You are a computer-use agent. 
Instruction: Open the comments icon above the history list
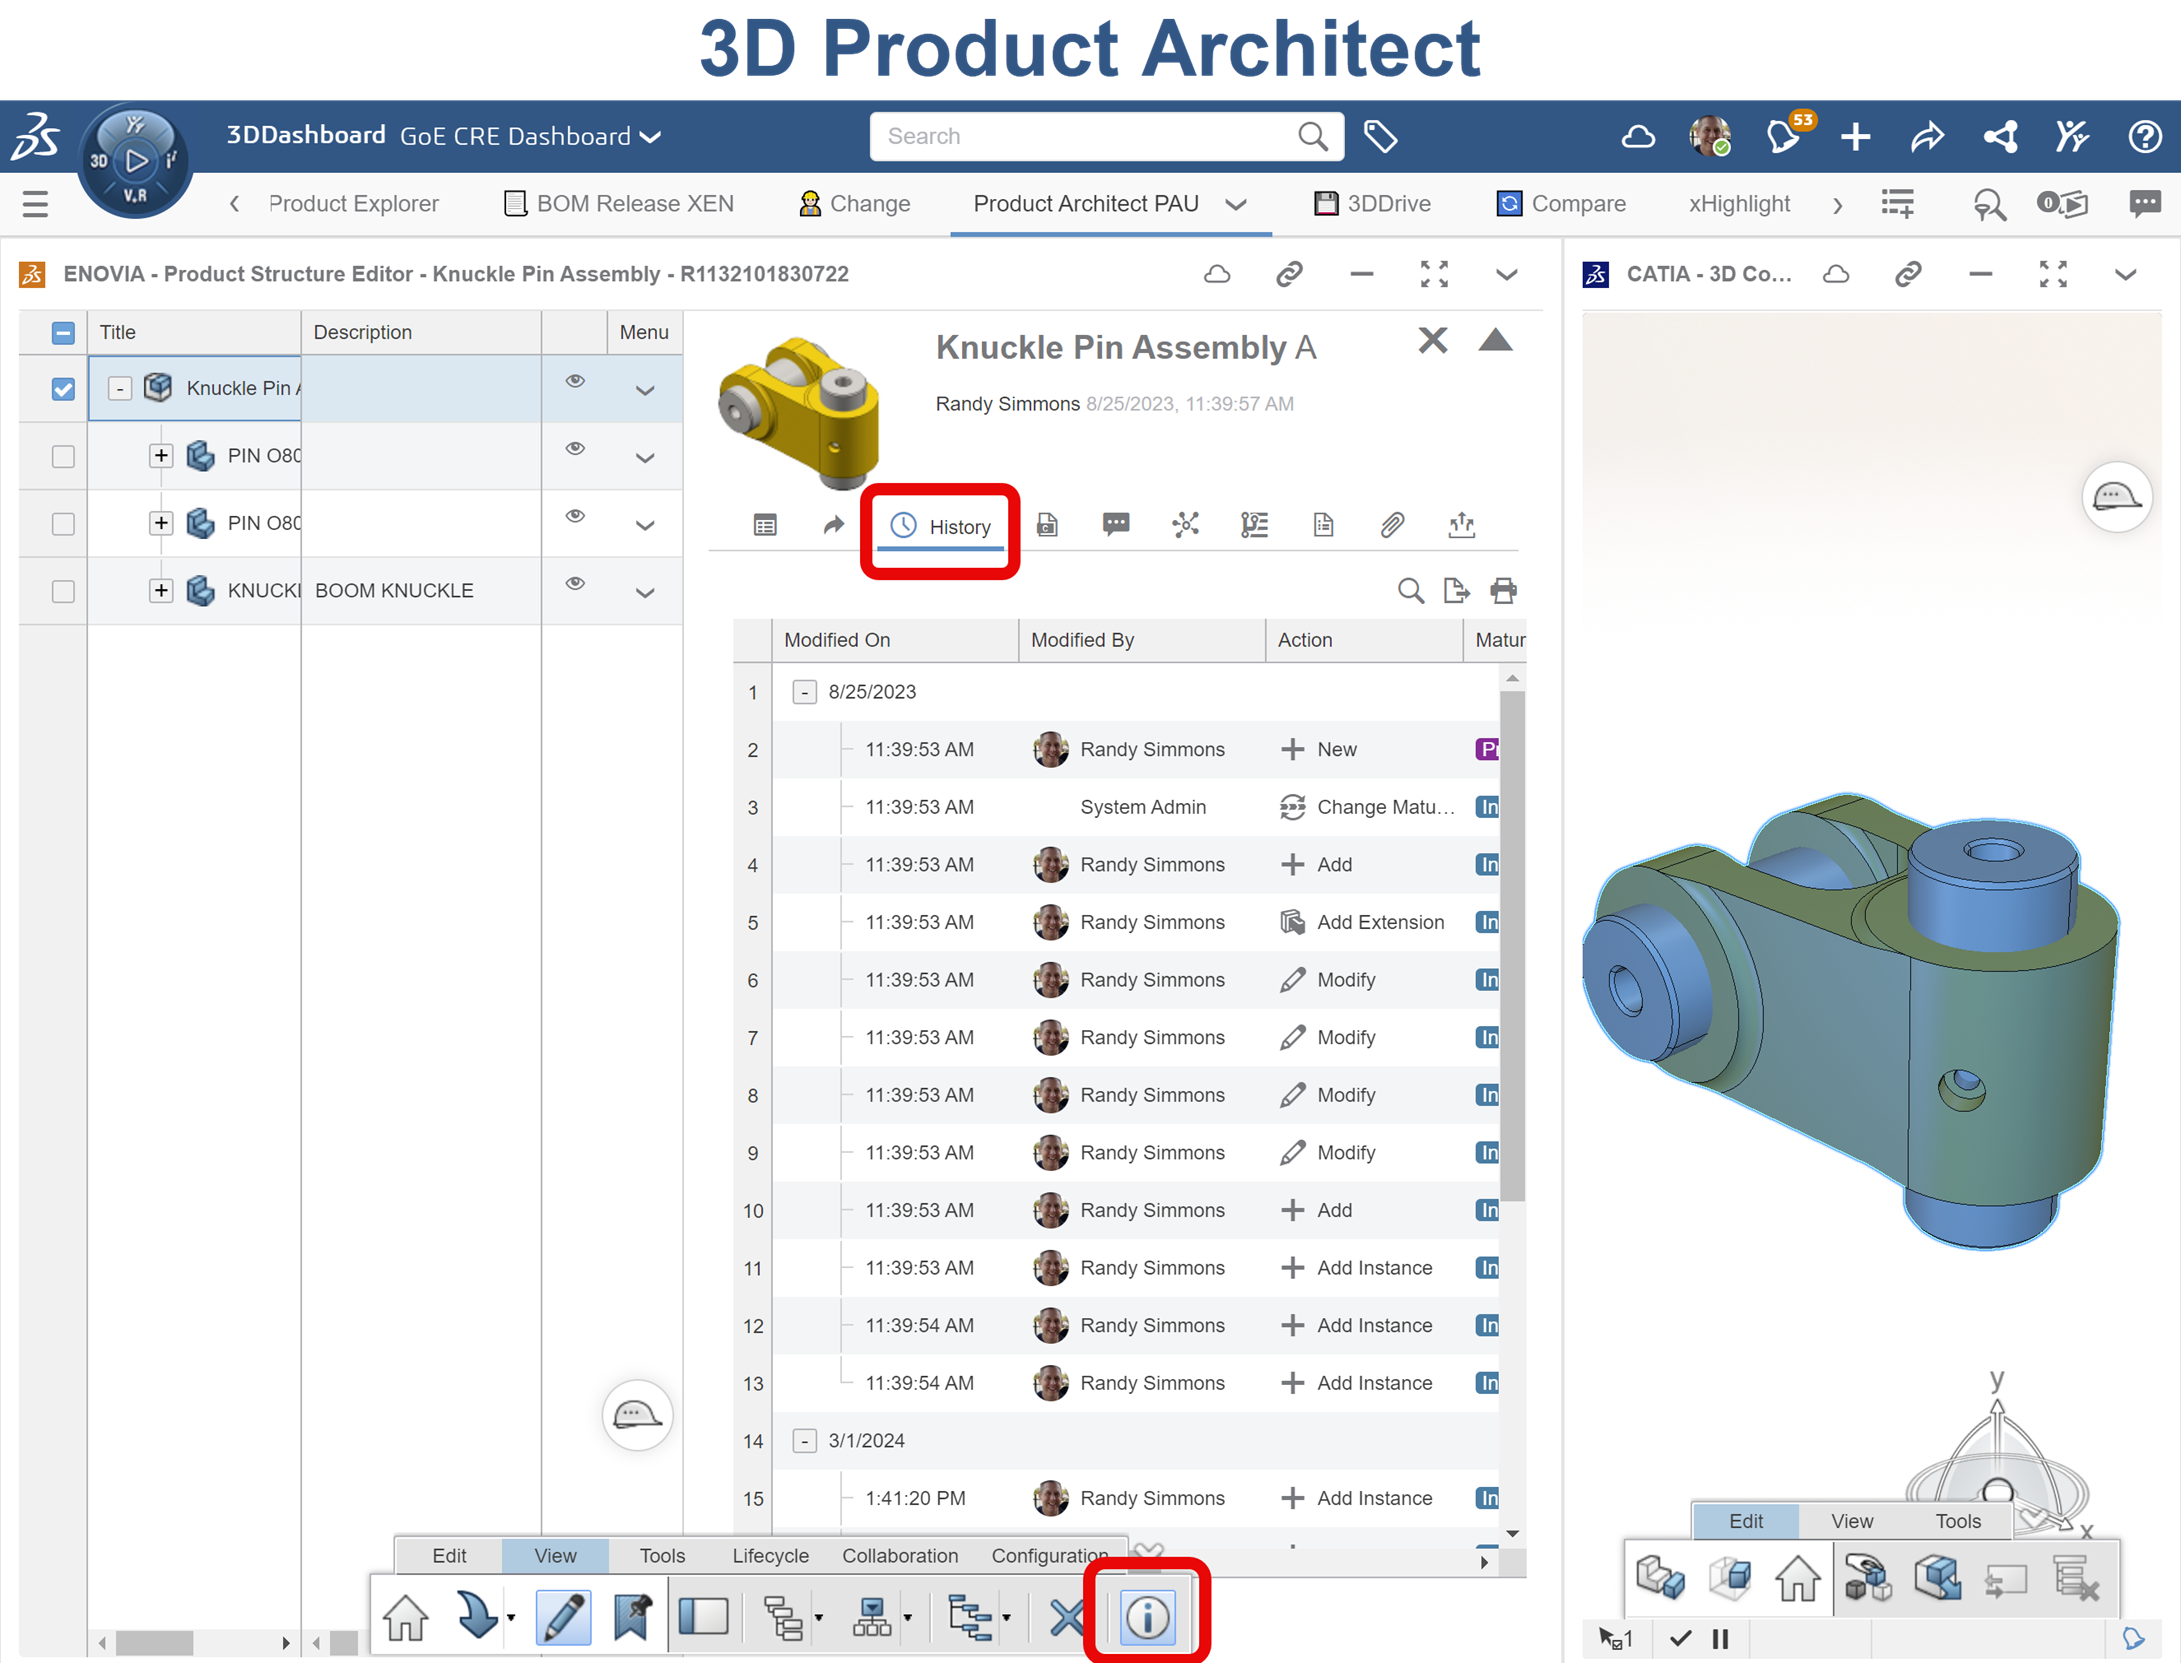(1115, 524)
